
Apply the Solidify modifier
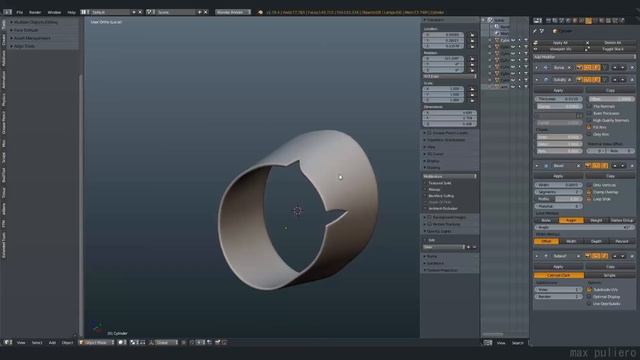[558, 90]
